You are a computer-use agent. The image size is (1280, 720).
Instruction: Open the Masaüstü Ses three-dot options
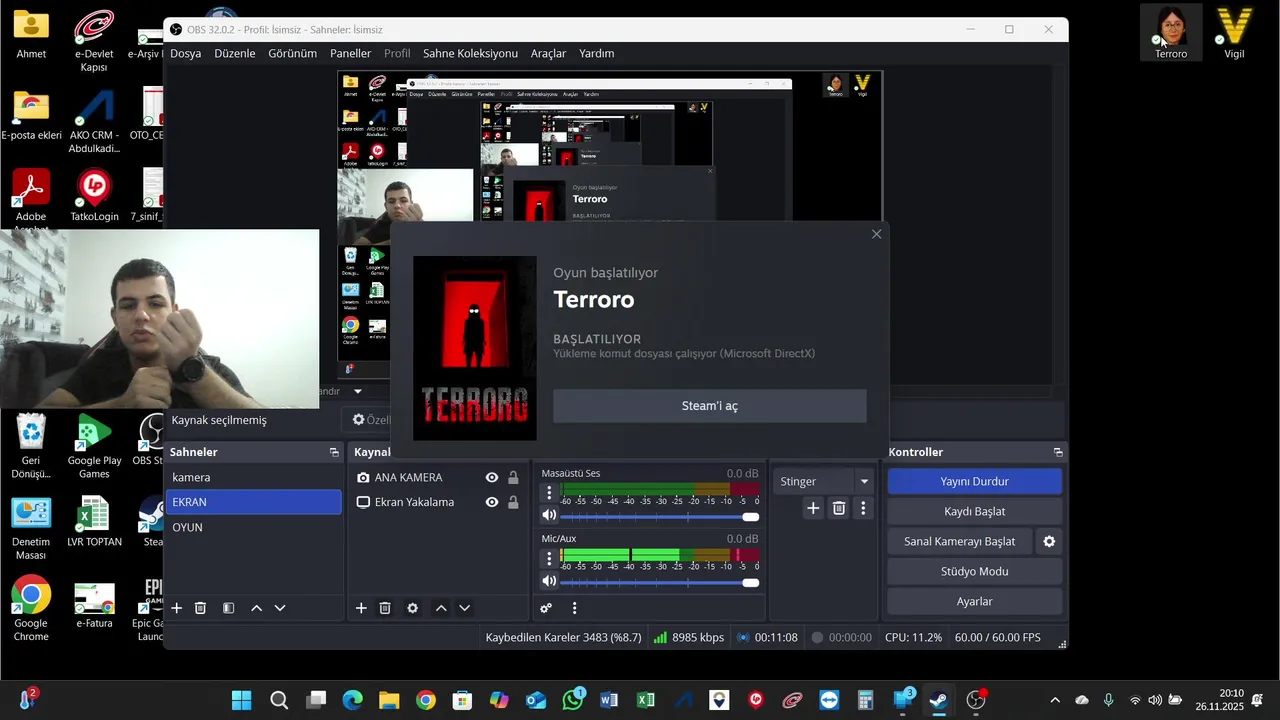pyautogui.click(x=548, y=492)
